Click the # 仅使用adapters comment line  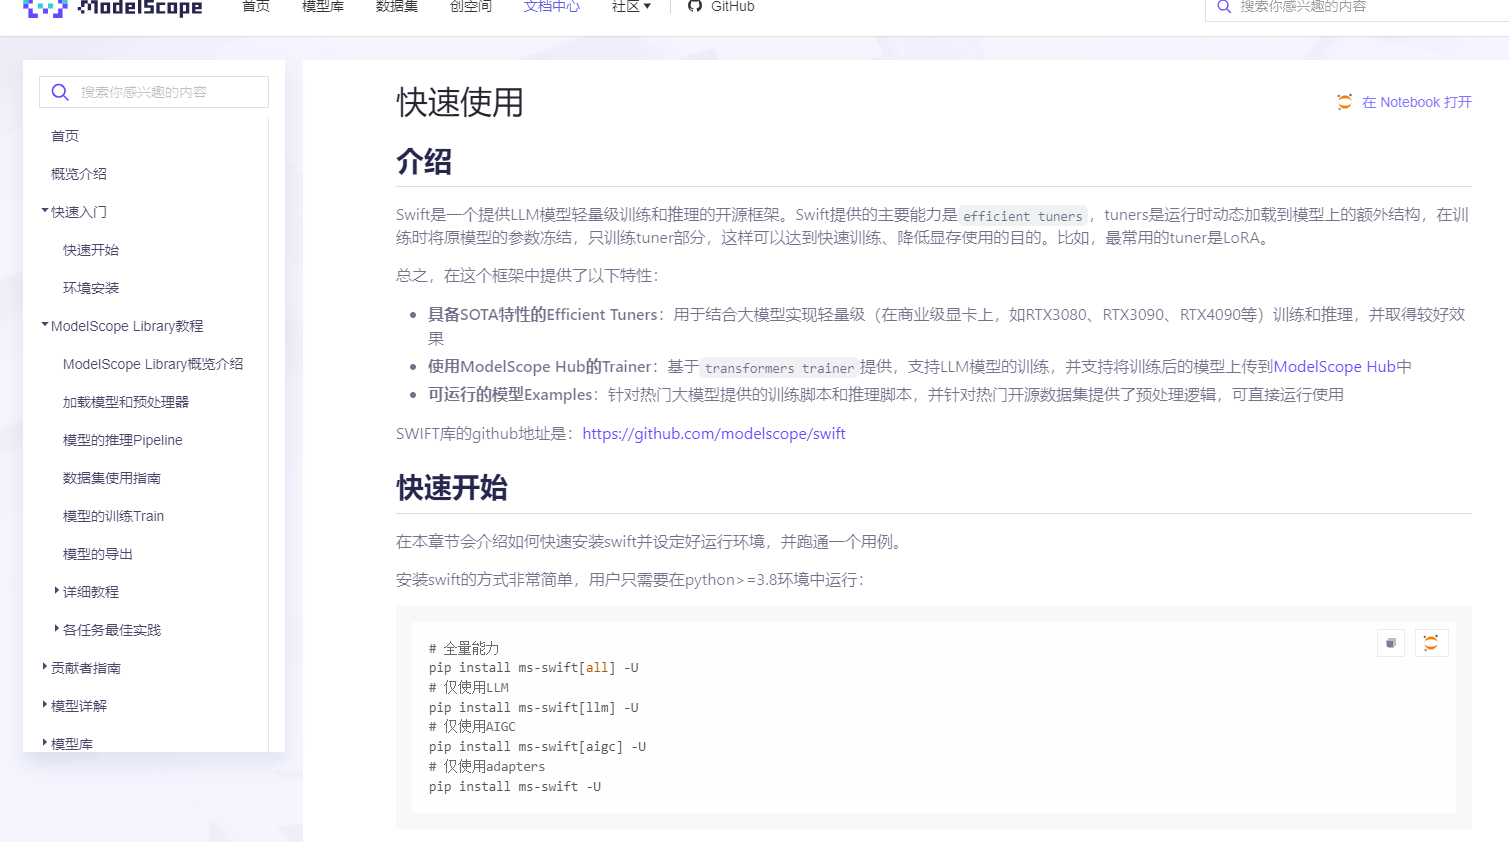click(487, 767)
